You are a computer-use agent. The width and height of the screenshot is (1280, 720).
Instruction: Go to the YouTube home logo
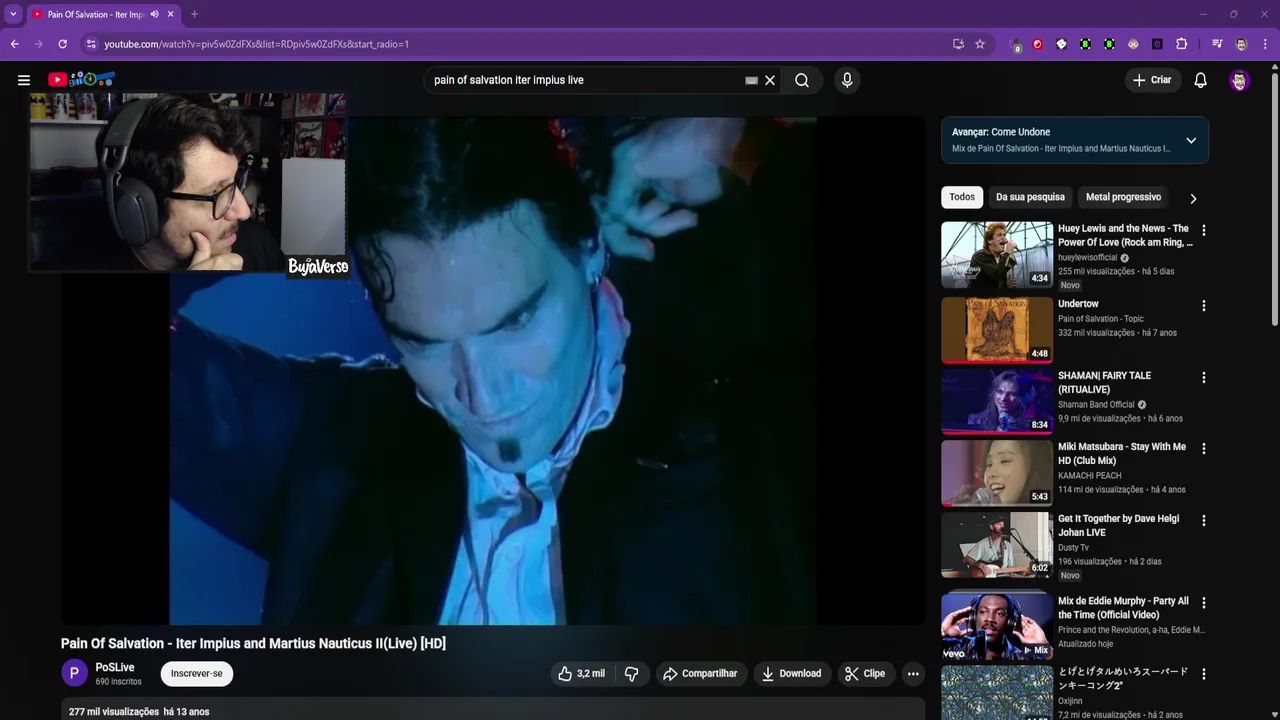[x=81, y=80]
